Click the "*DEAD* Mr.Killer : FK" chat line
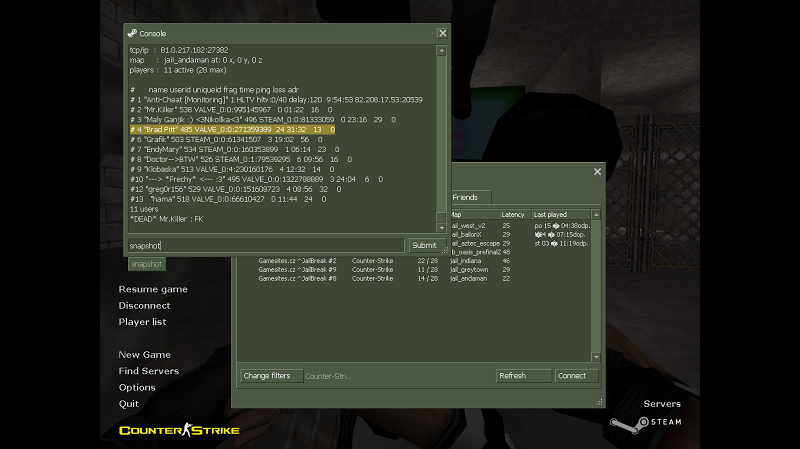The height and width of the screenshot is (449, 800). click(x=166, y=219)
